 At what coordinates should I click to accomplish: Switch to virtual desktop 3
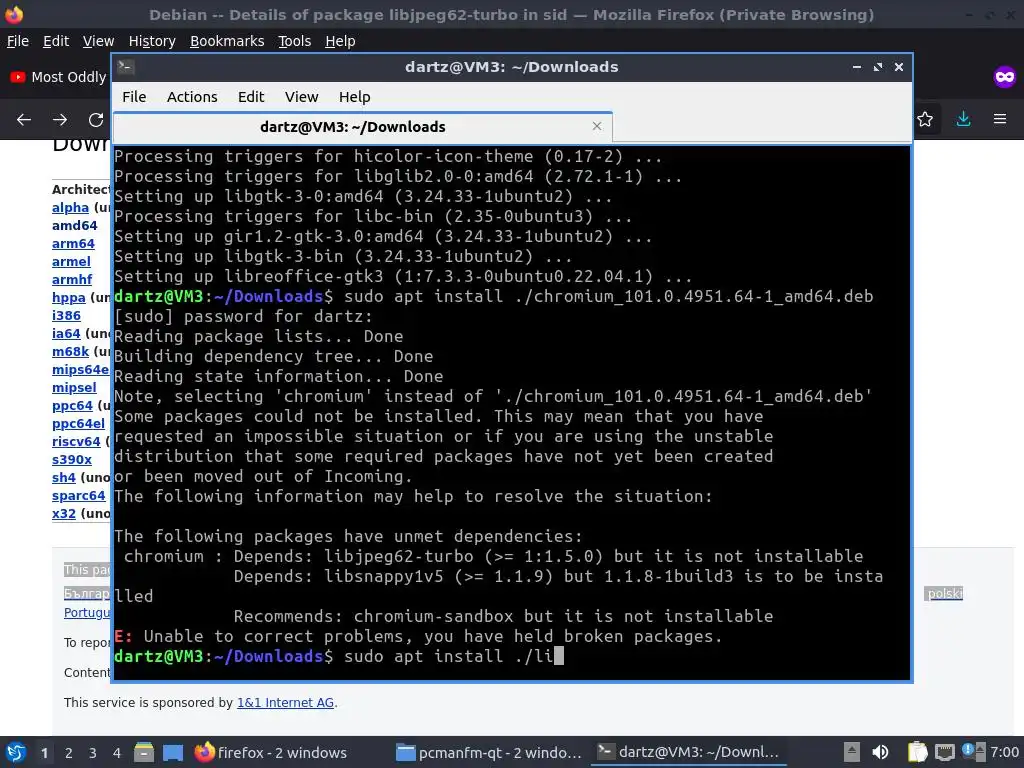(93, 753)
